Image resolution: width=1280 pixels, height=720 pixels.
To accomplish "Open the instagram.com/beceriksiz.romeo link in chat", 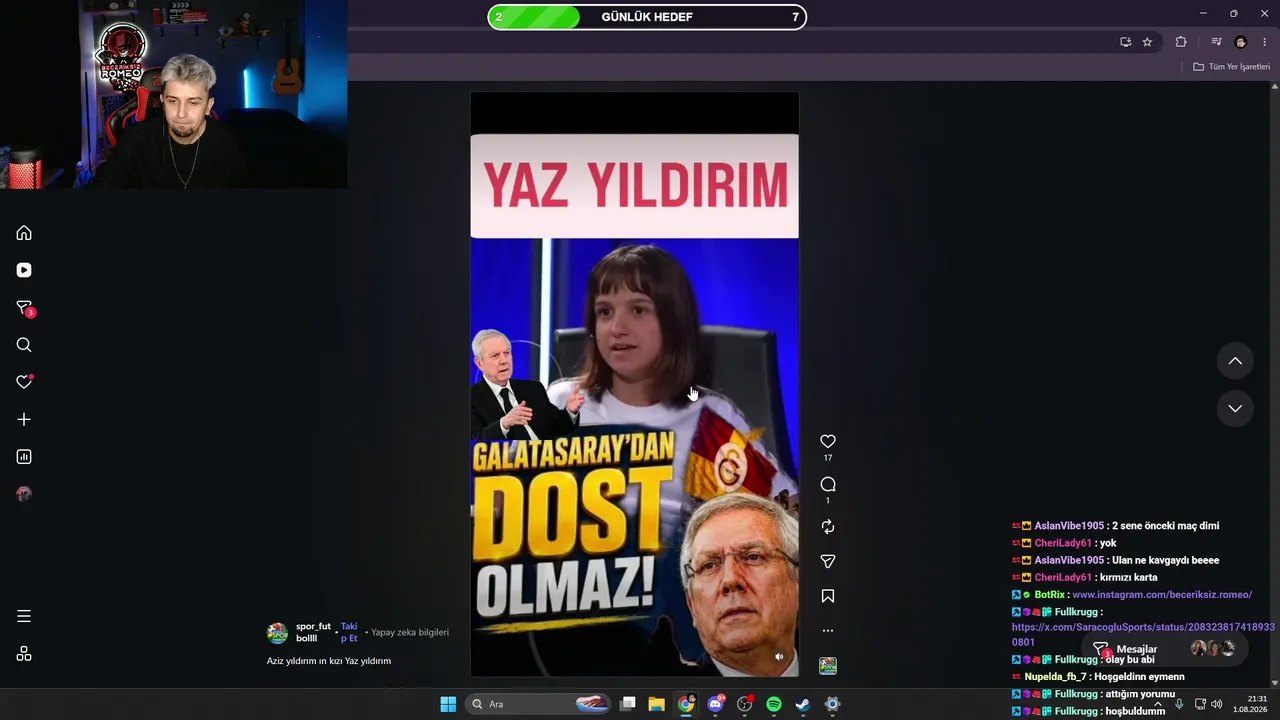I will [x=1162, y=595].
